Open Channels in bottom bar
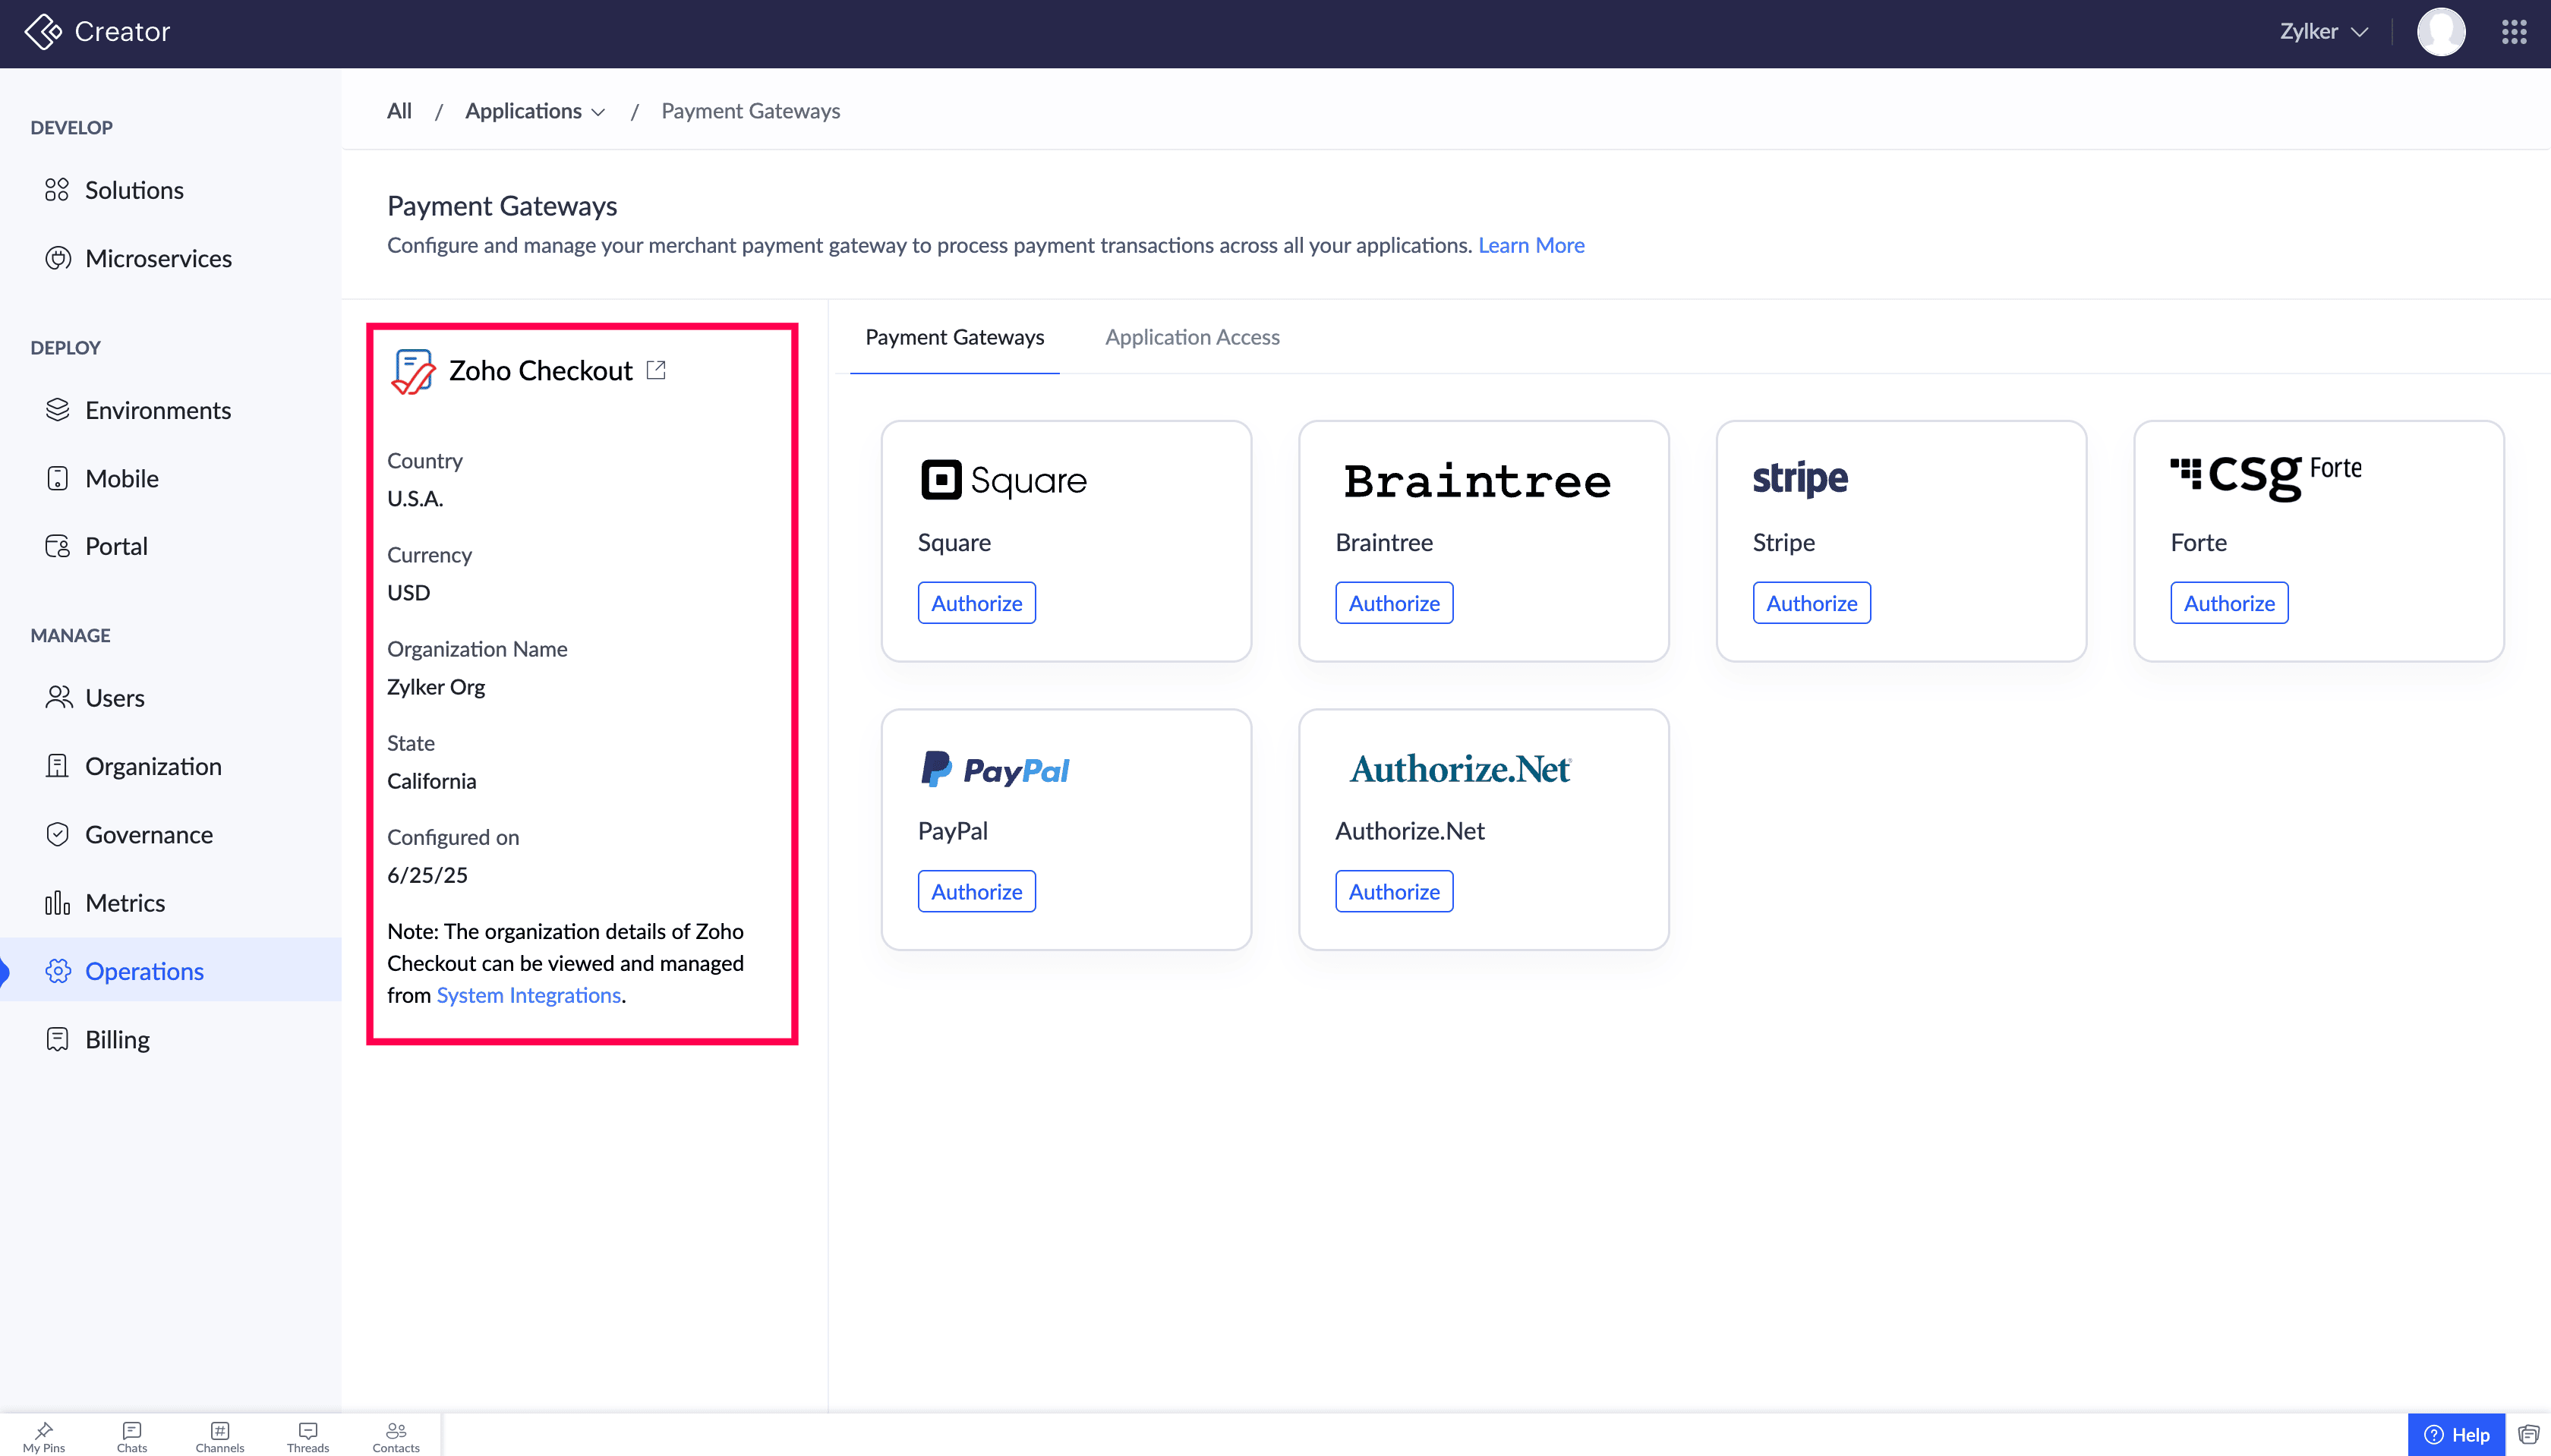 220,1436
